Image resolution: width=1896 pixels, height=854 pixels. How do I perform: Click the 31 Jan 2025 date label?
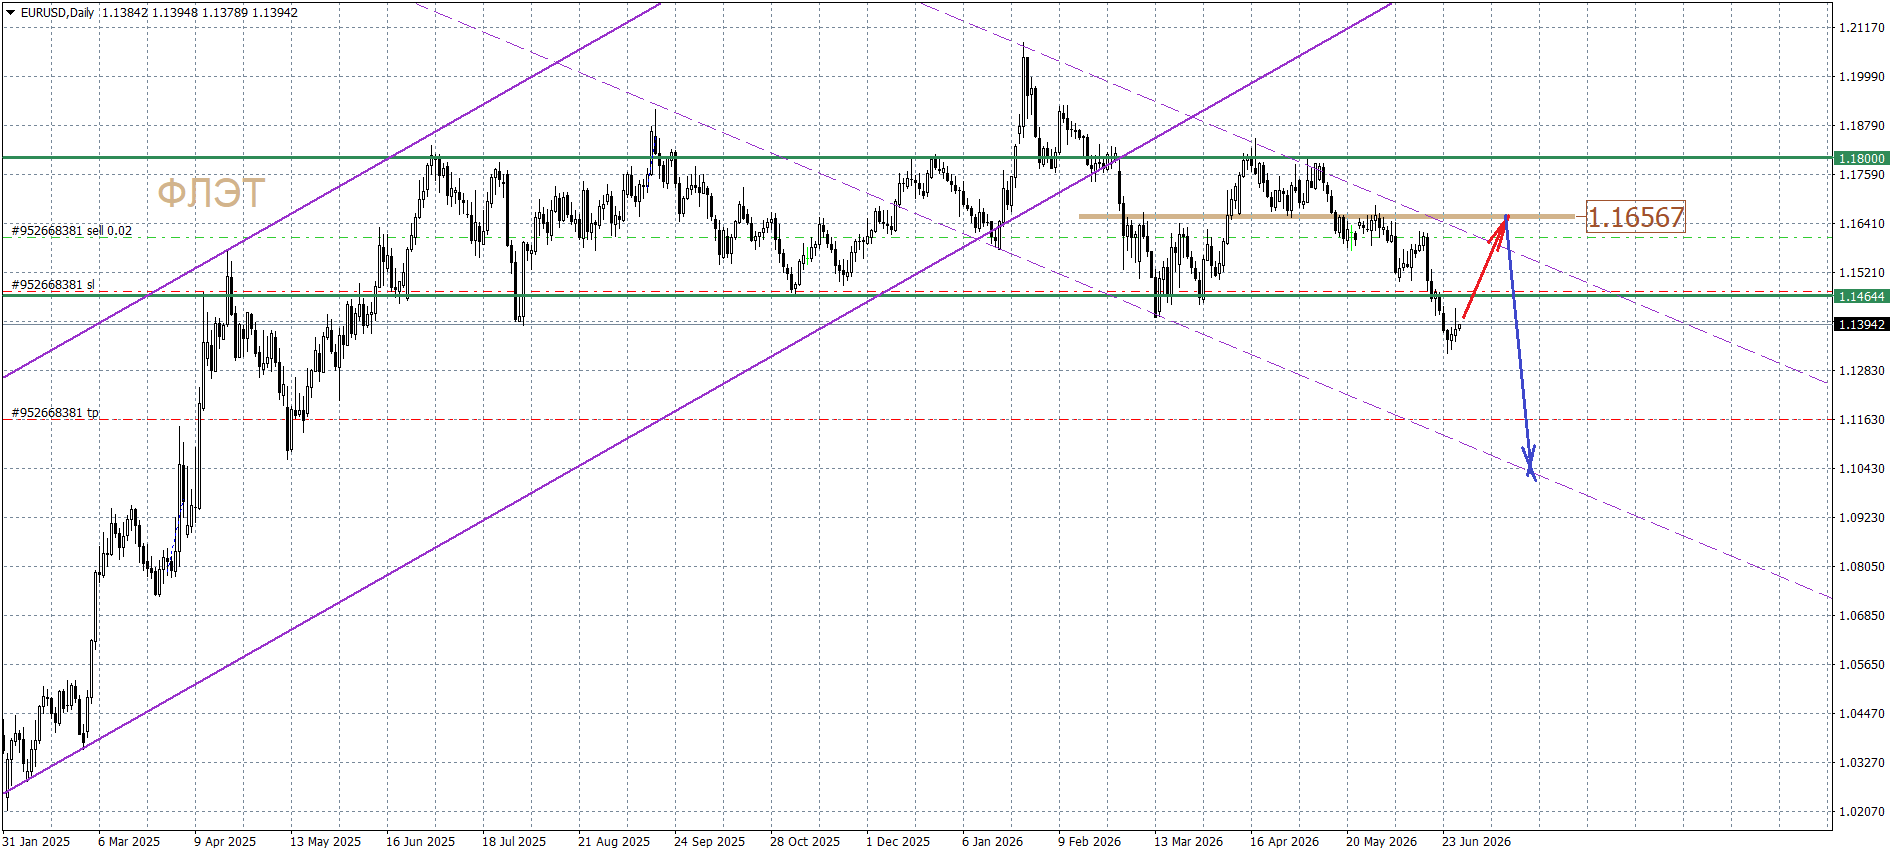[36, 842]
